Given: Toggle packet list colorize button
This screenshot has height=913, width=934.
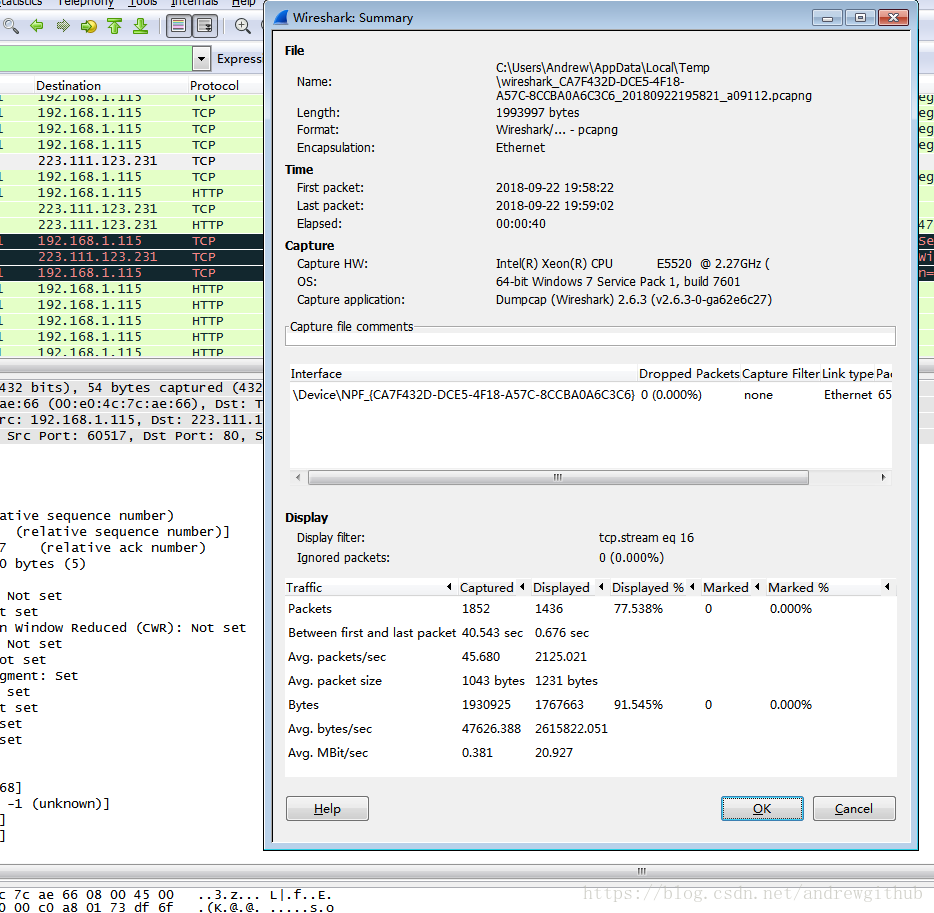Looking at the screenshot, I should pos(179,26).
